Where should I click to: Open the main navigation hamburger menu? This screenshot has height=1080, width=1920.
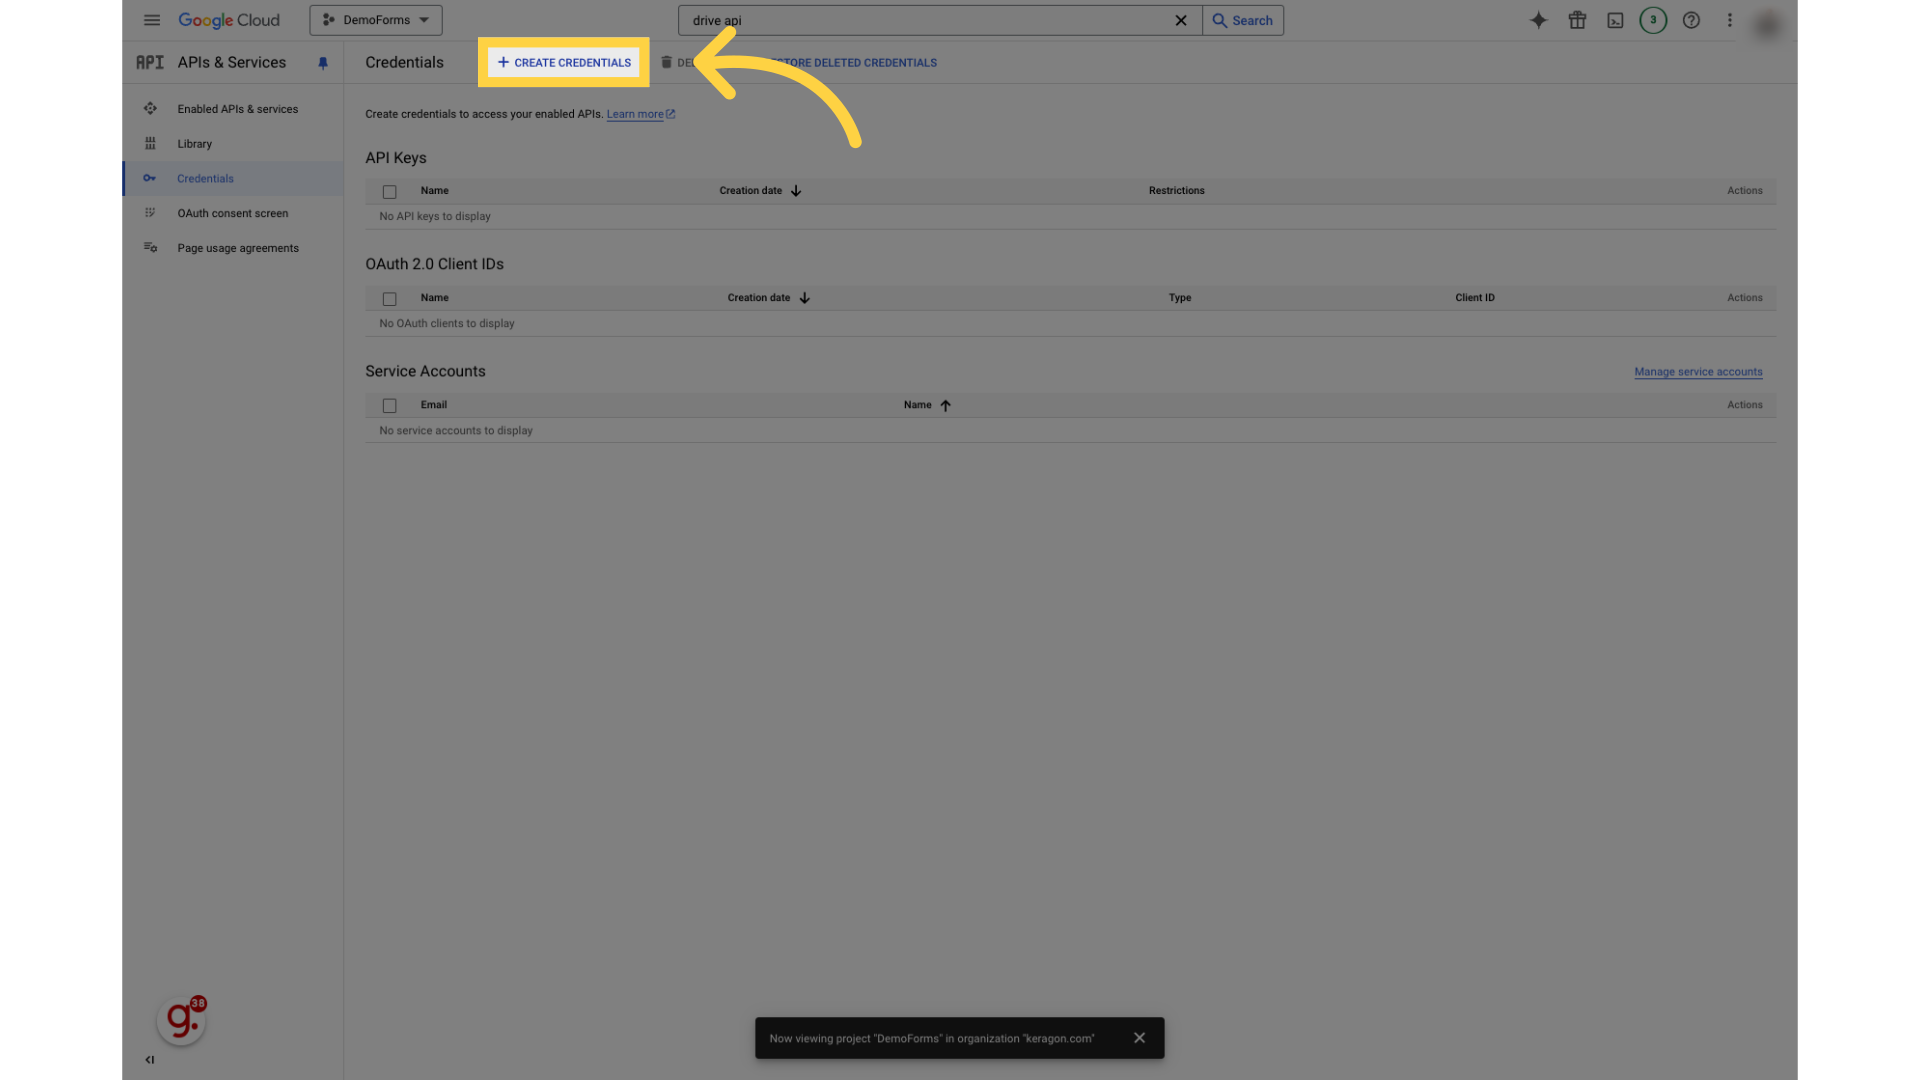152,20
